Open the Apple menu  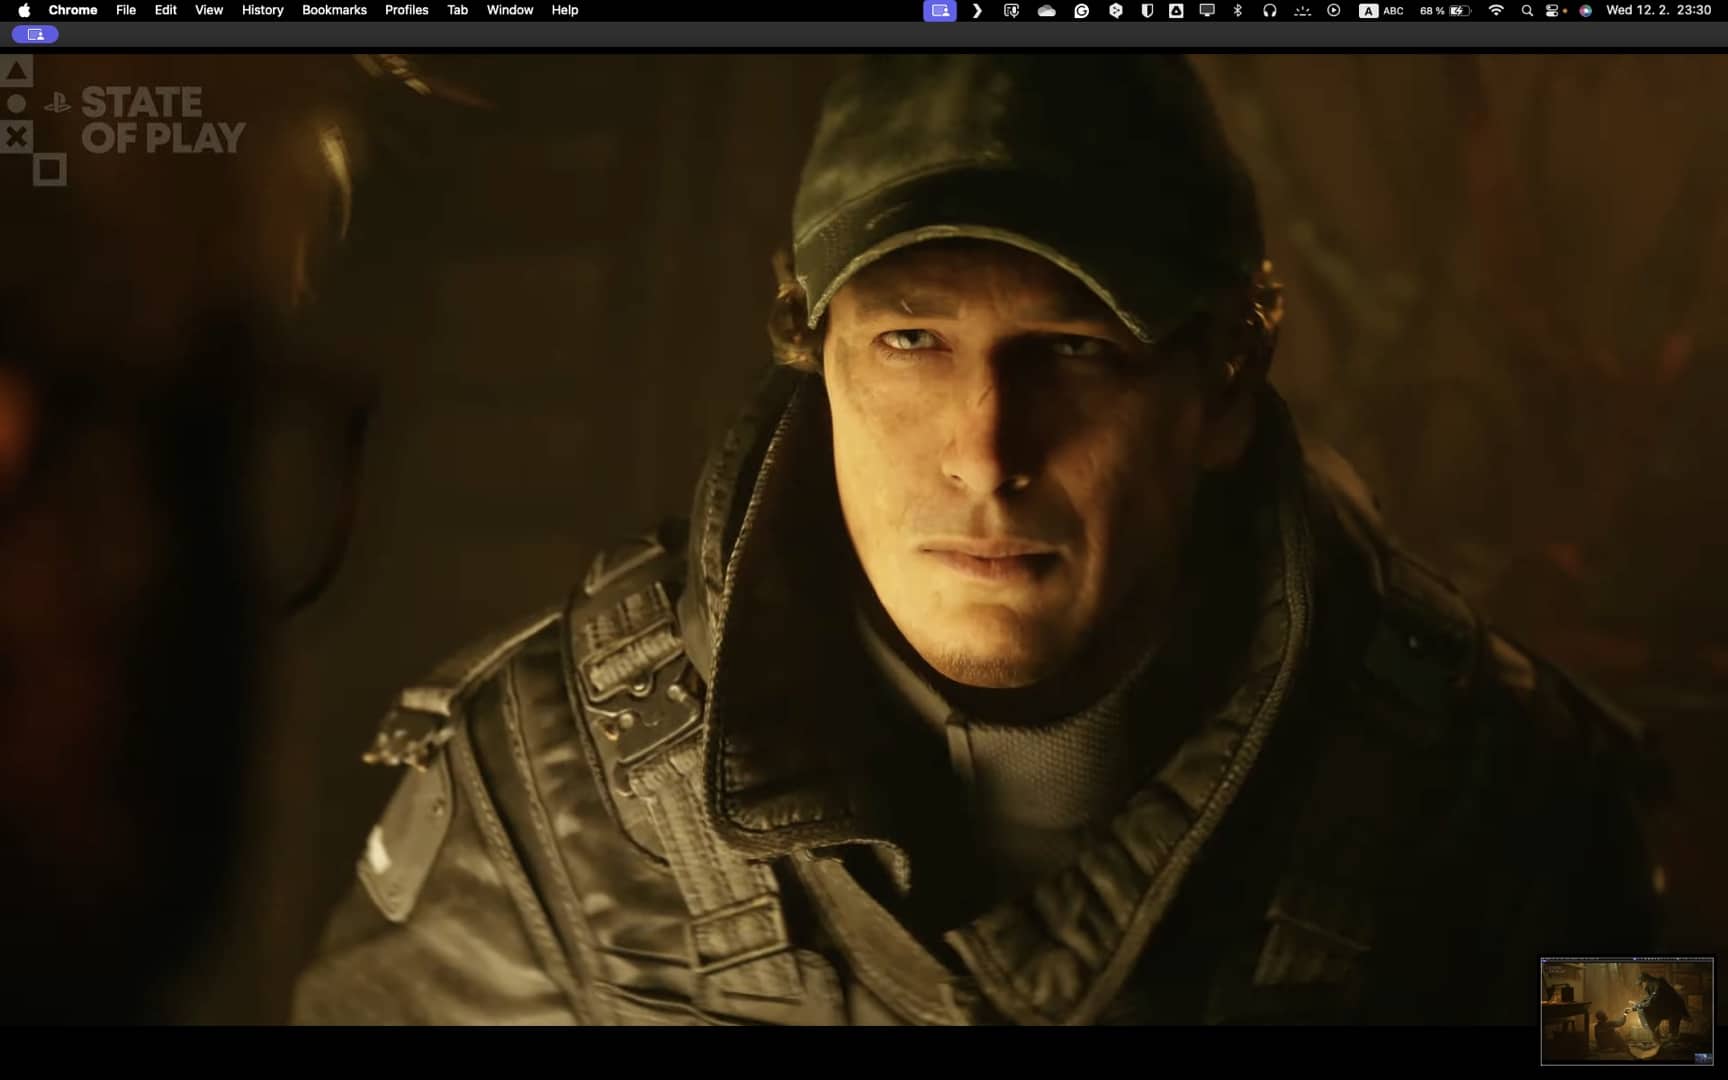24,10
